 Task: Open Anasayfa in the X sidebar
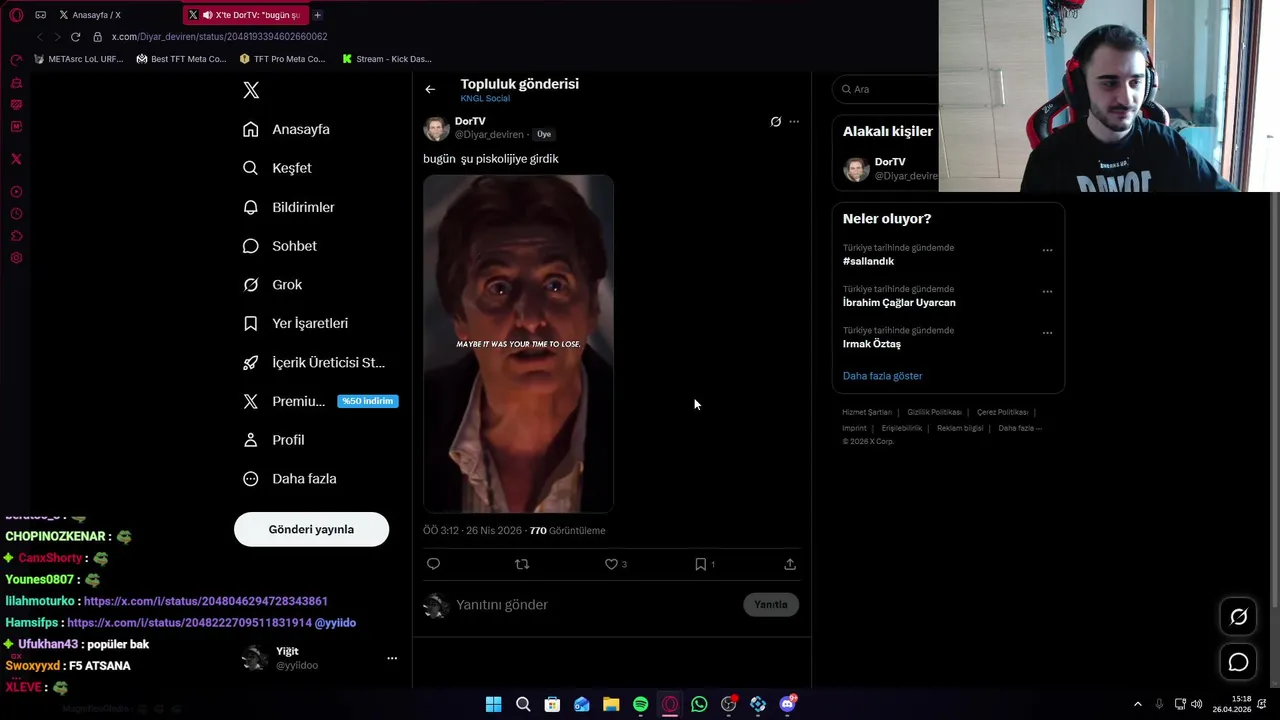coord(287,129)
